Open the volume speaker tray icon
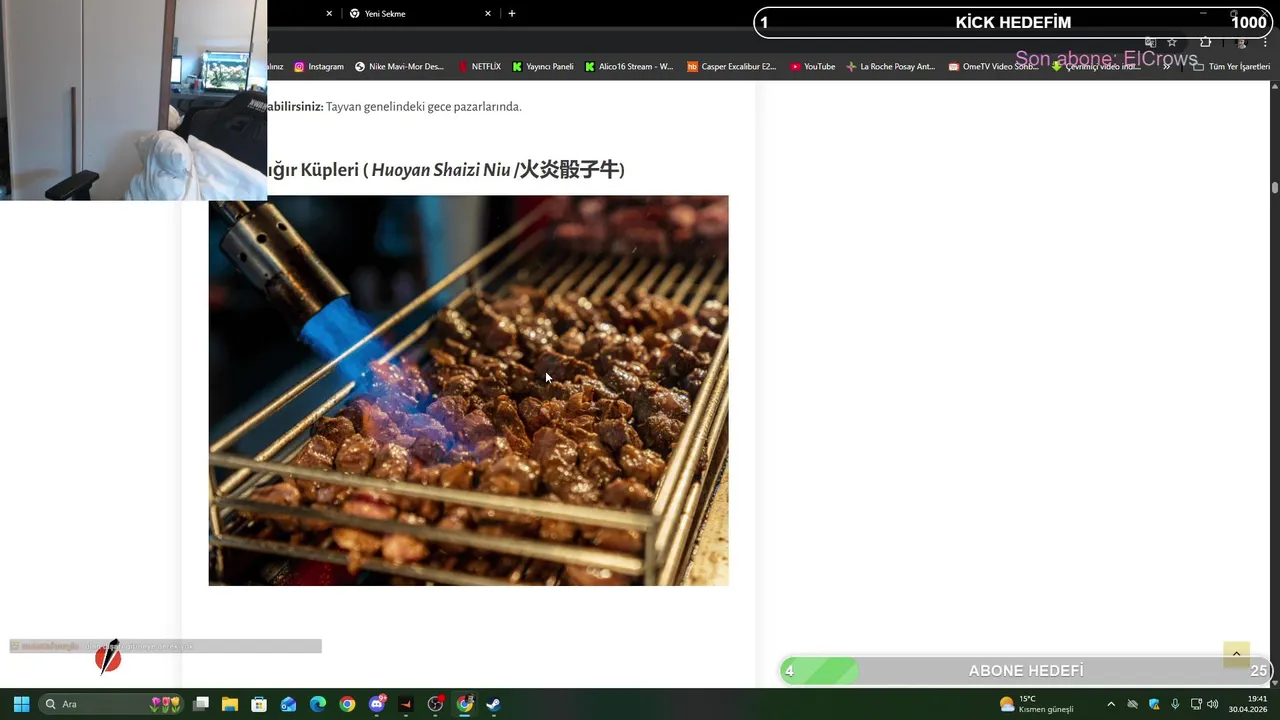Screen dimensions: 1280x720 coord(1213,704)
